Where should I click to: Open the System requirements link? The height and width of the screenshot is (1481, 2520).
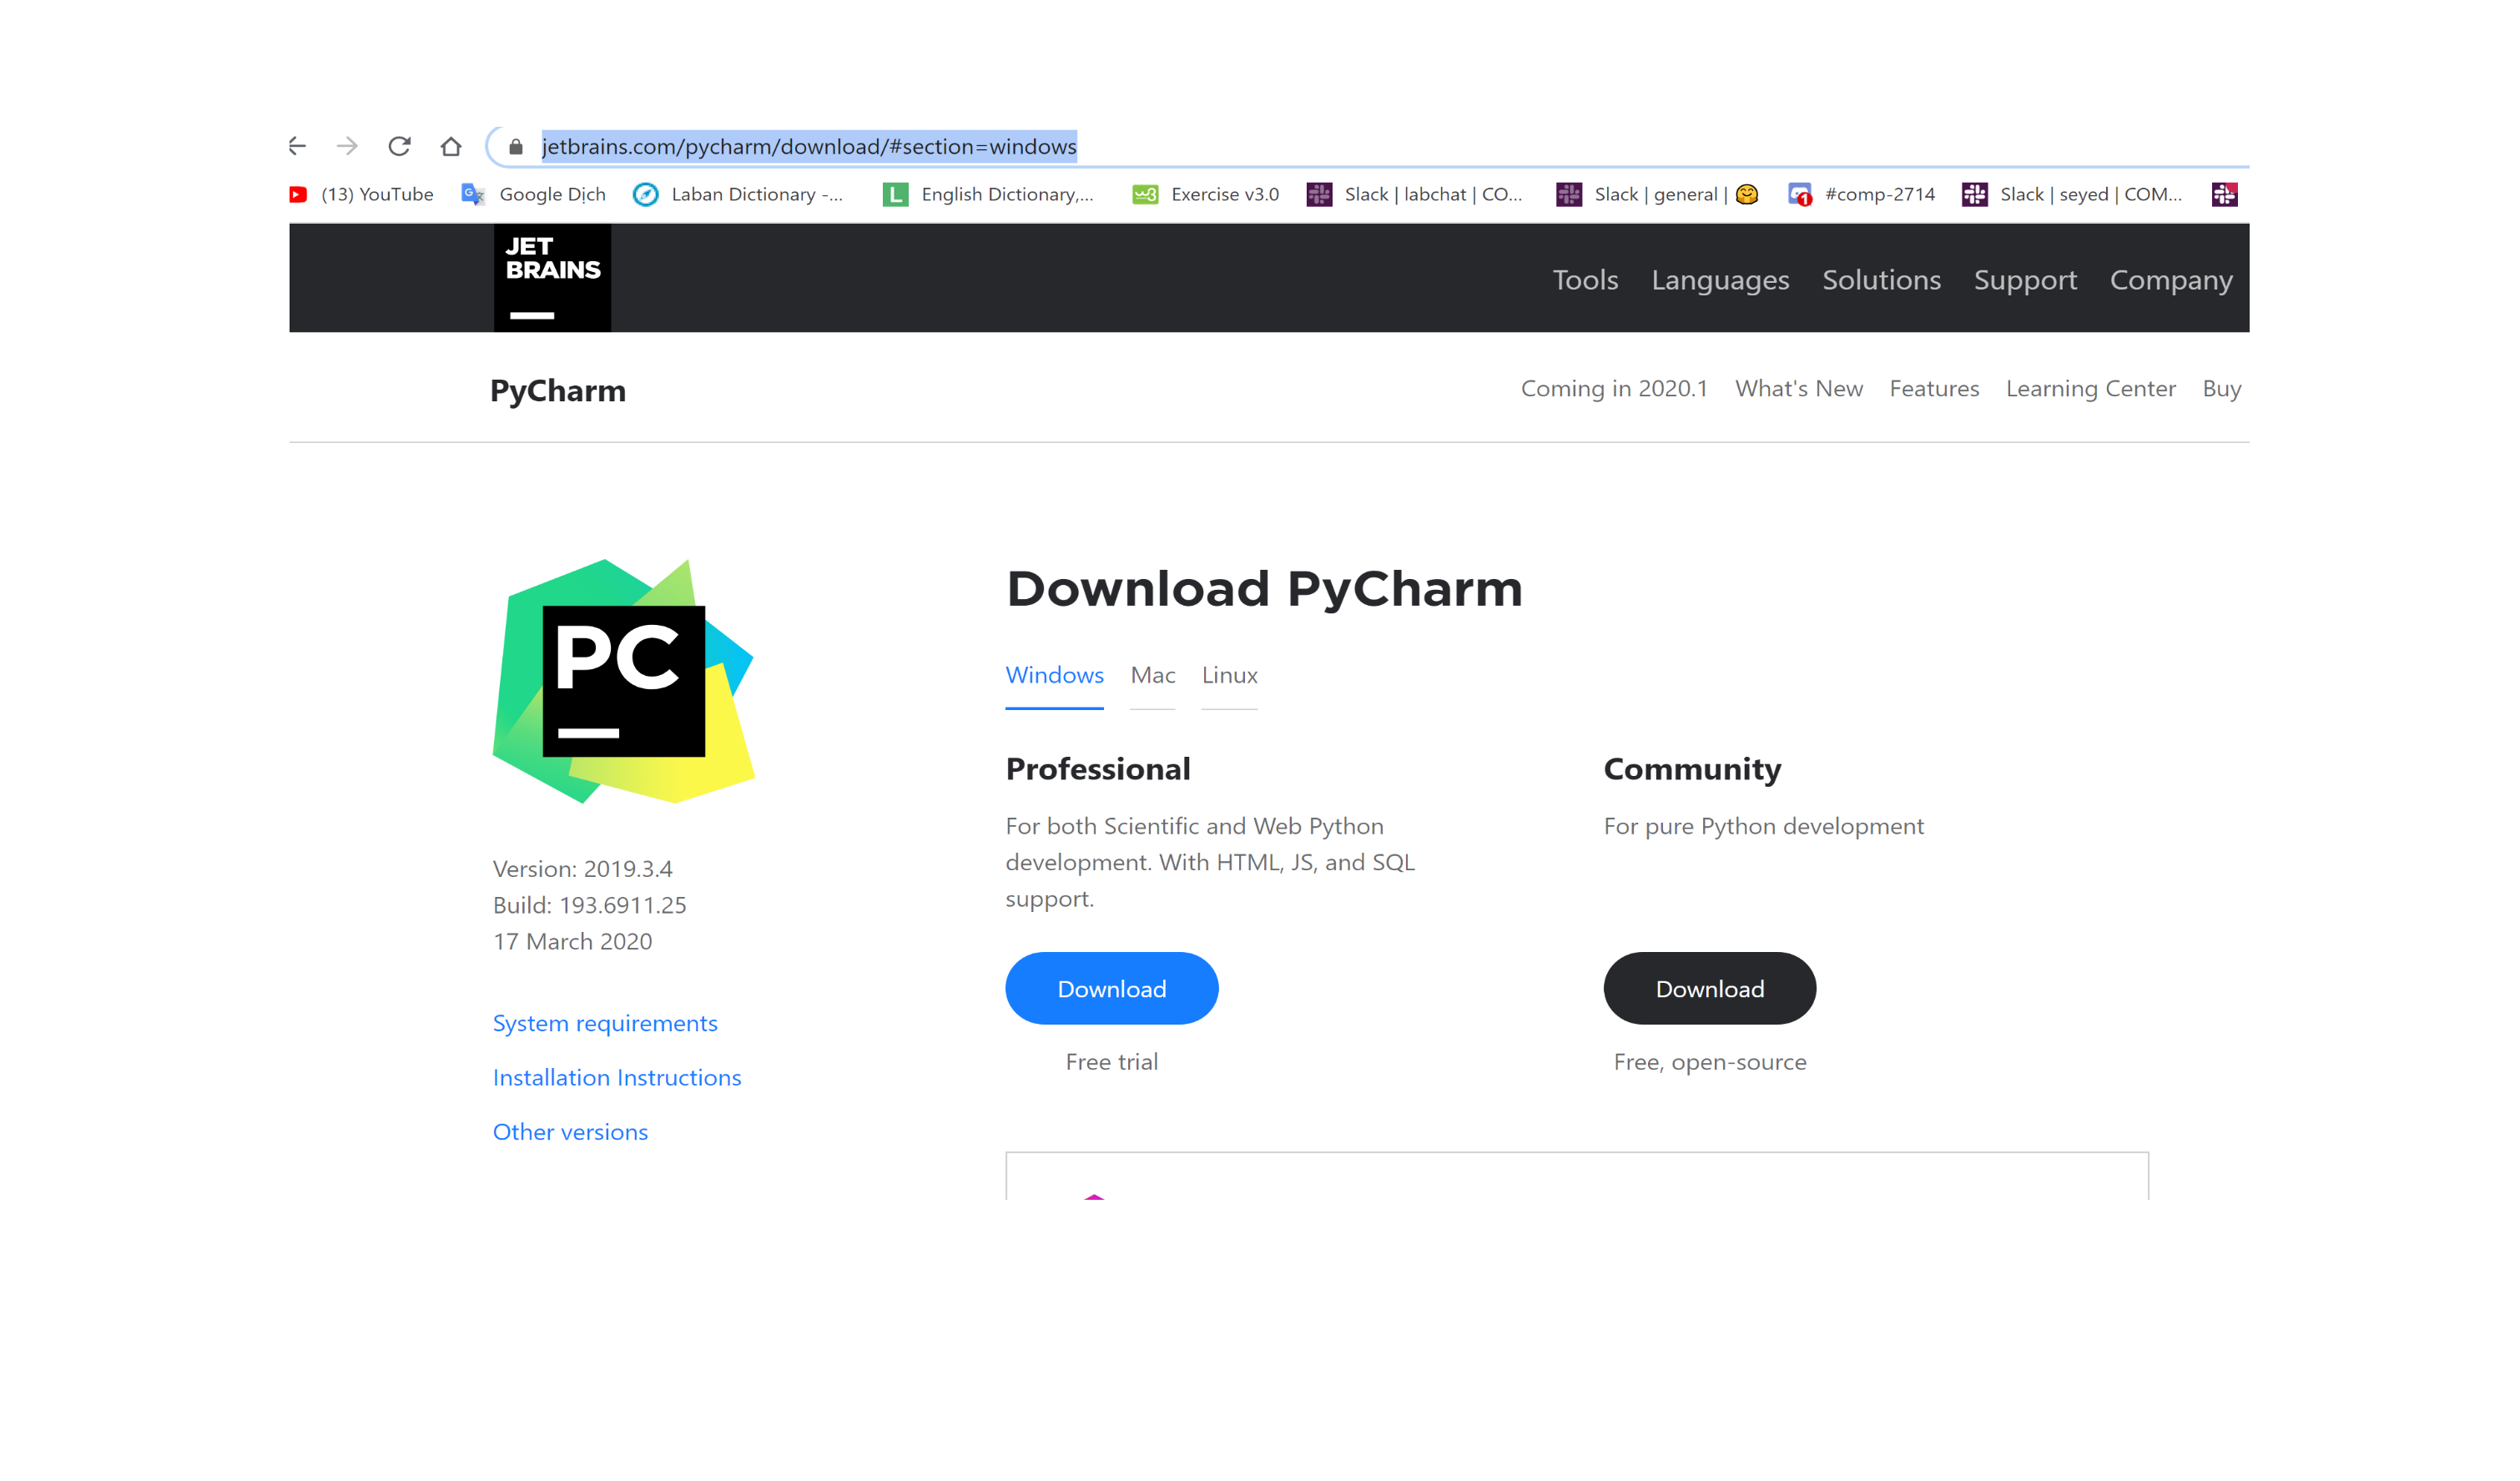point(605,1023)
